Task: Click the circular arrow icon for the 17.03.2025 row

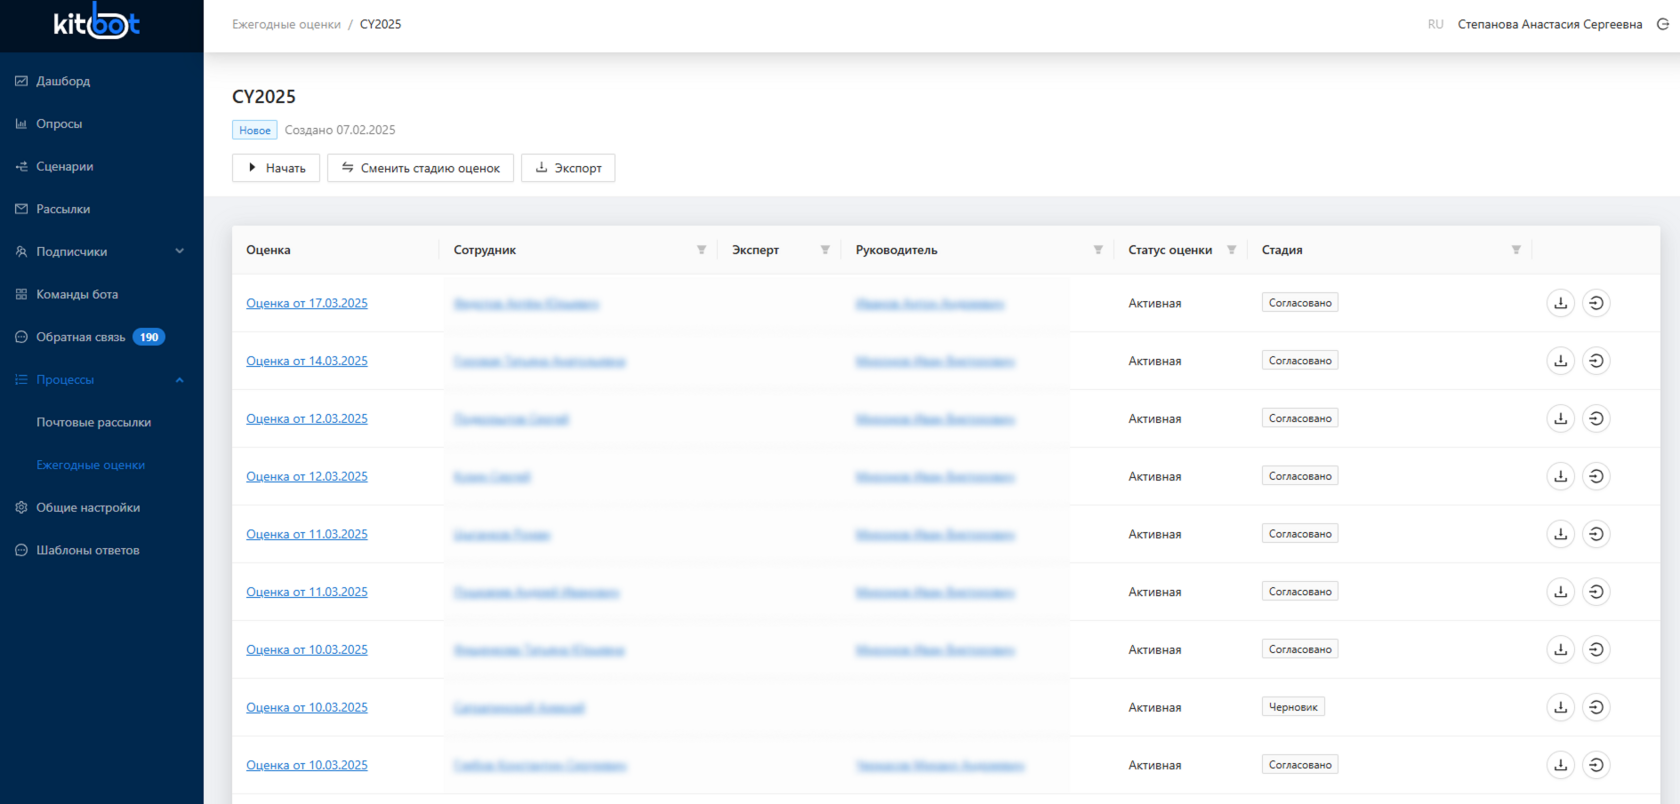Action: (1596, 303)
